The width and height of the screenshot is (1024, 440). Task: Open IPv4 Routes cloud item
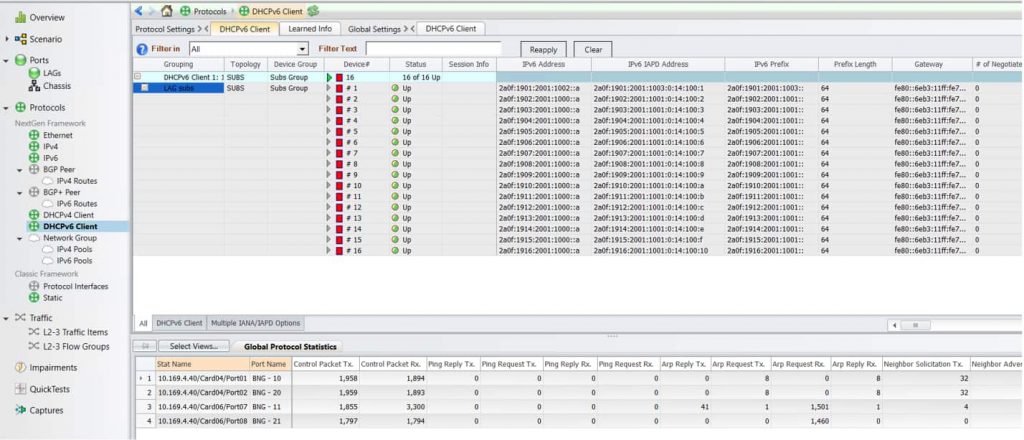(70, 181)
